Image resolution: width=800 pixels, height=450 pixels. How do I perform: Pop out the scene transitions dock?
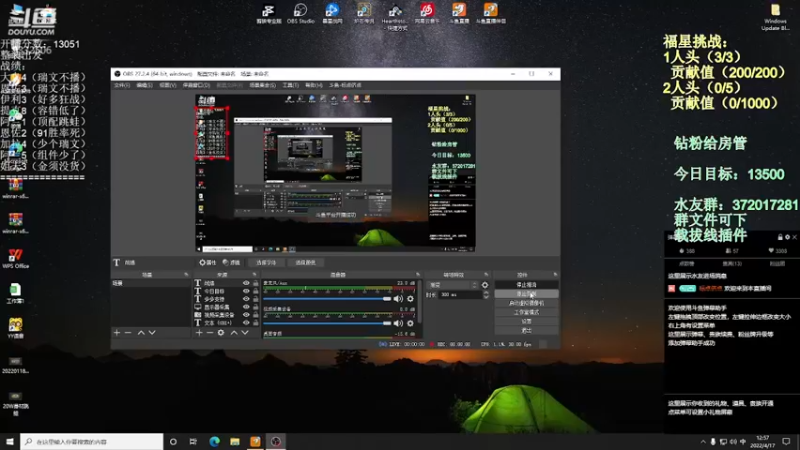(486, 274)
